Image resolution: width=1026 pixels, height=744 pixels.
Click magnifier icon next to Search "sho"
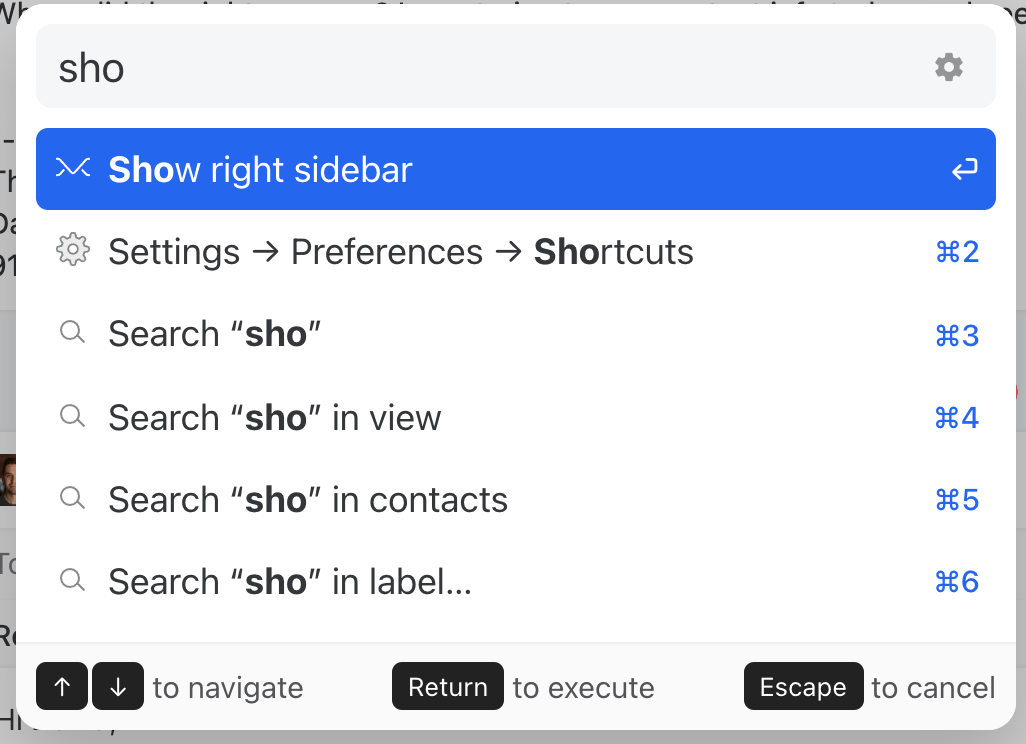pos(72,333)
